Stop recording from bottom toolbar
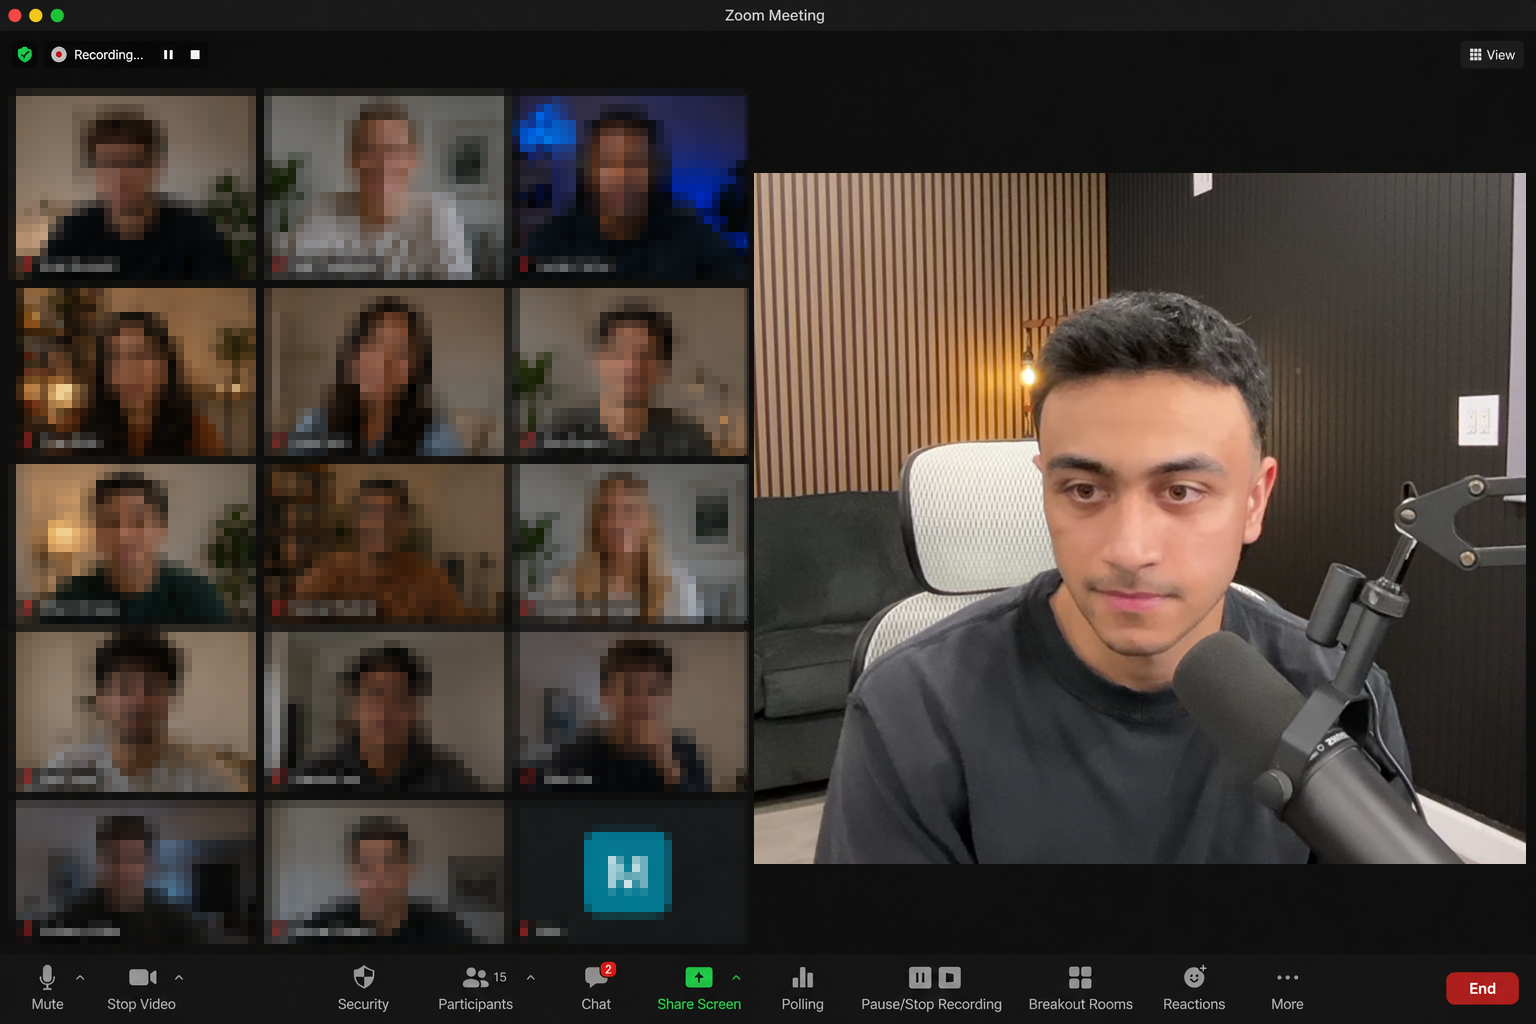The width and height of the screenshot is (1536, 1024). coord(950,977)
